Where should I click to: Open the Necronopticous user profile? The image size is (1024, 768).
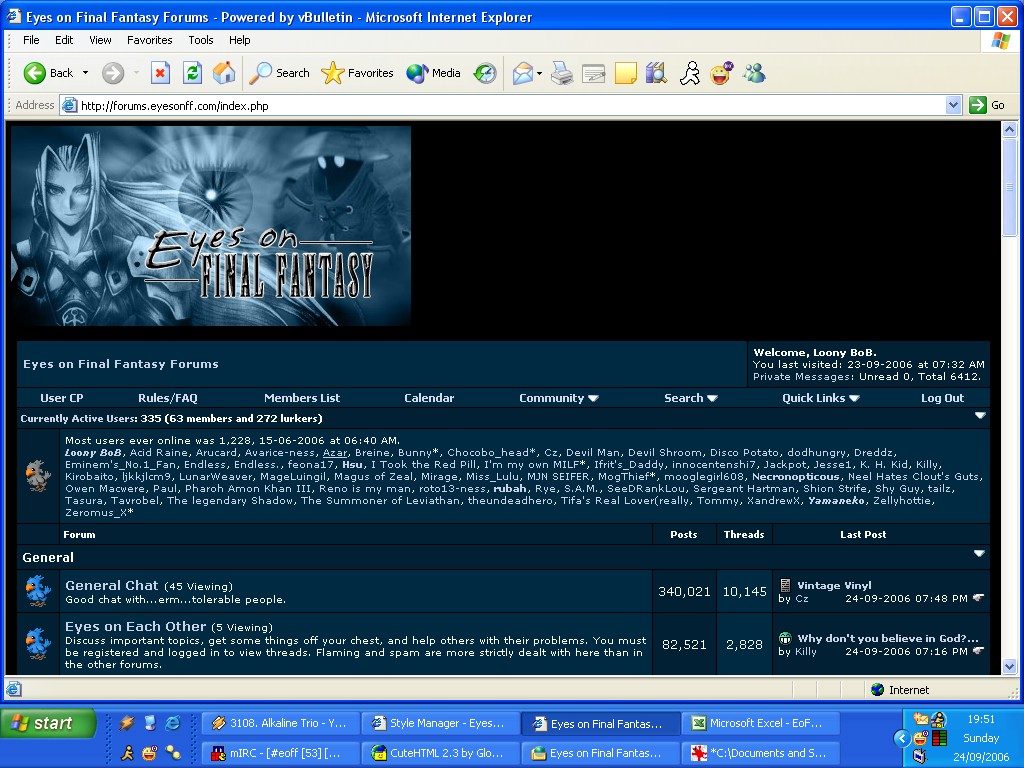pyautogui.click(x=795, y=477)
